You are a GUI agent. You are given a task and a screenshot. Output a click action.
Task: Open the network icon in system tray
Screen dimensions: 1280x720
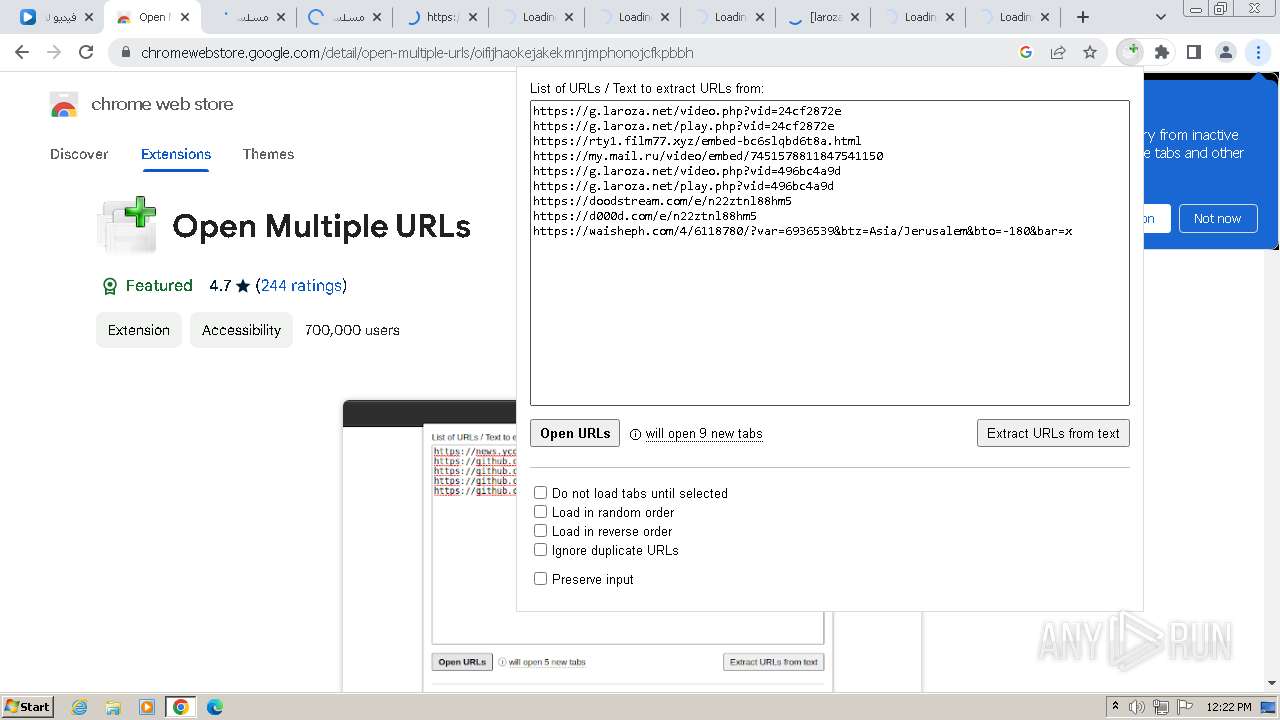pyautogui.click(x=1161, y=707)
